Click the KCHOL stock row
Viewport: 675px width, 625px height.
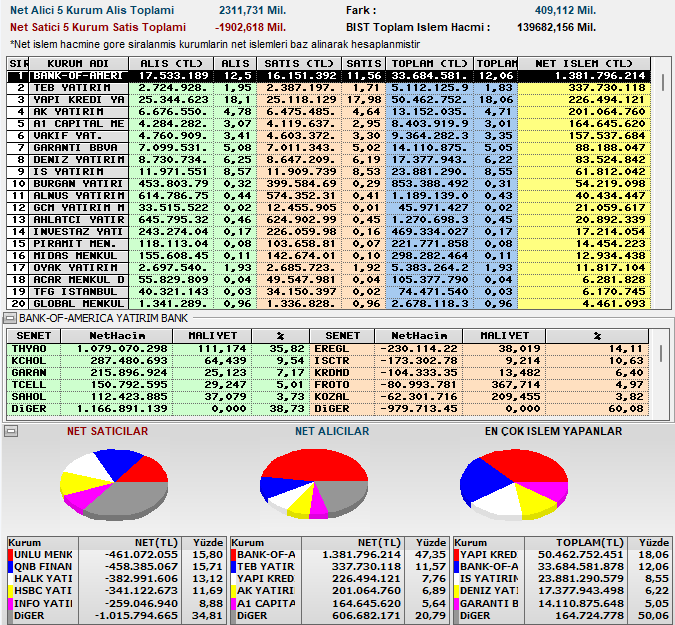point(158,361)
